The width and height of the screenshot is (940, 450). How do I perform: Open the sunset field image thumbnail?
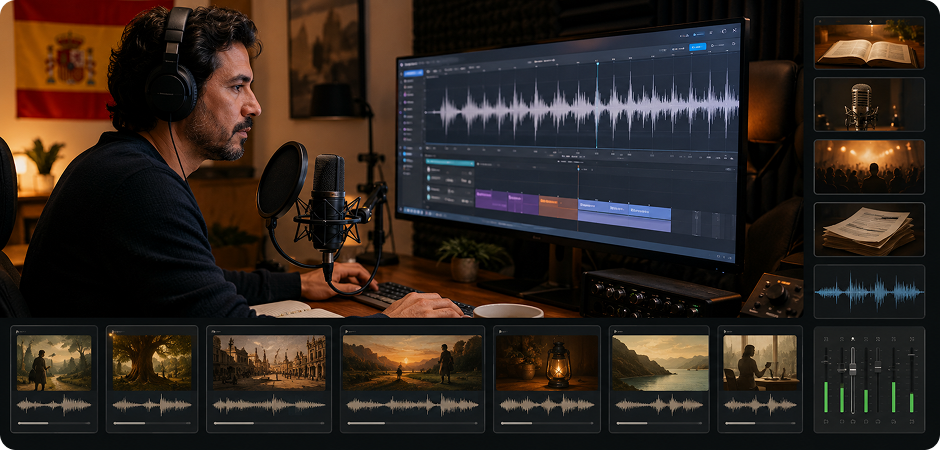[412, 363]
